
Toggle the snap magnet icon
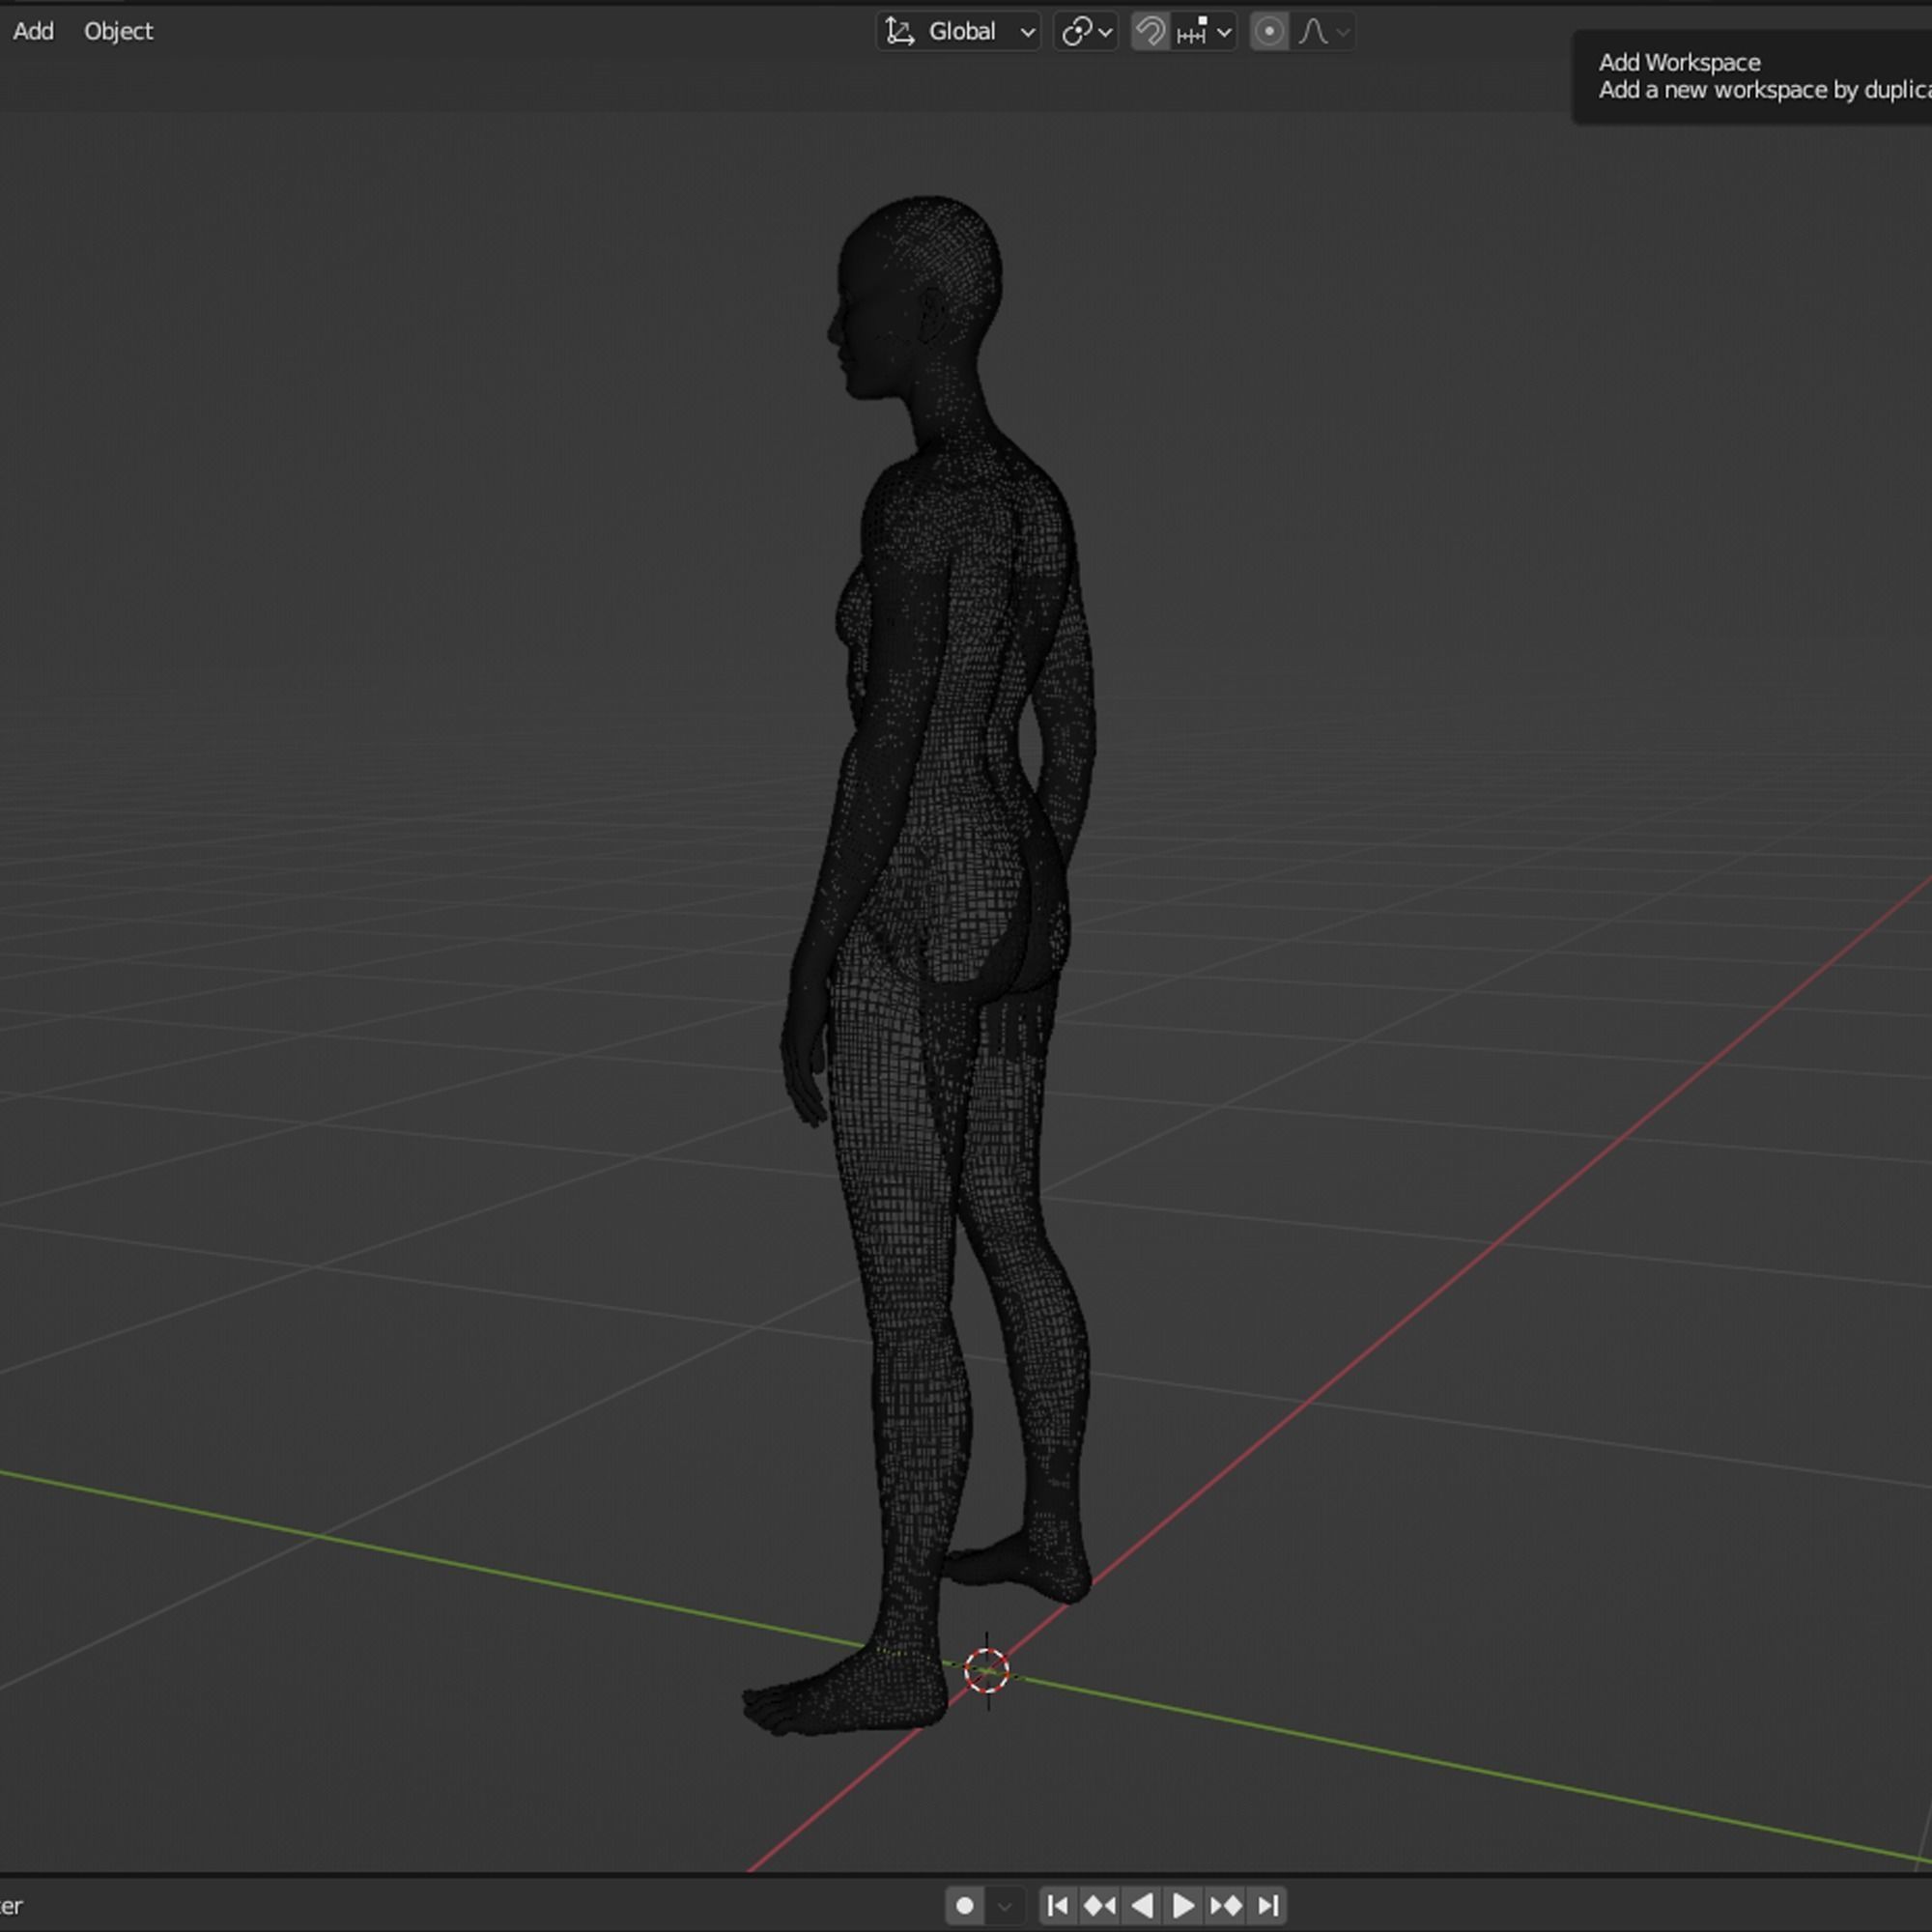click(x=1150, y=32)
